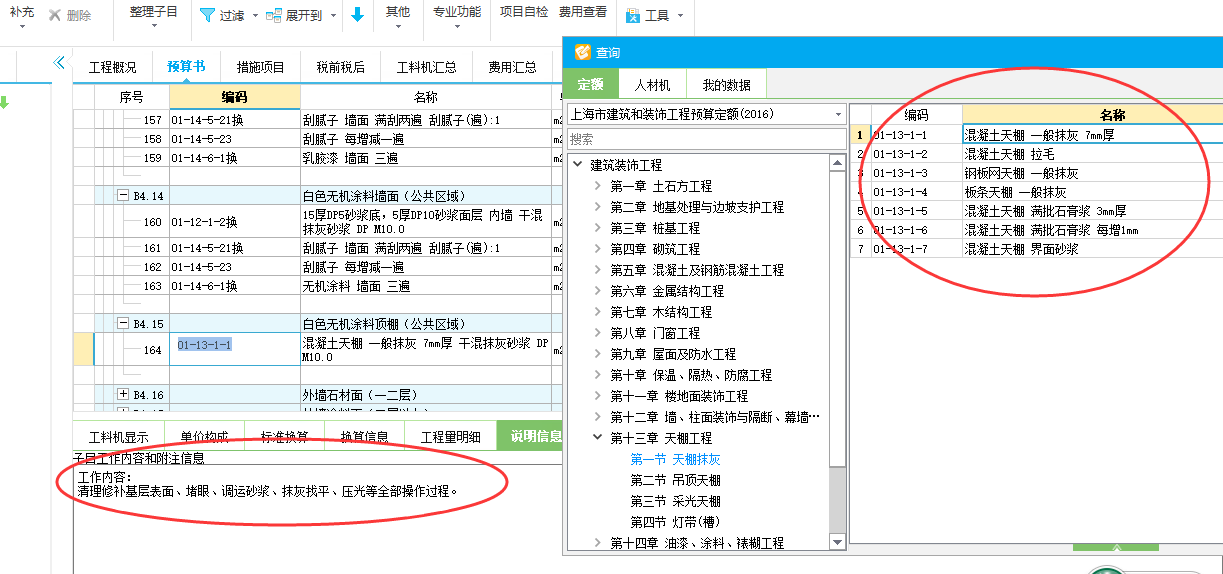Expand B4.16 section row

pos(123,394)
